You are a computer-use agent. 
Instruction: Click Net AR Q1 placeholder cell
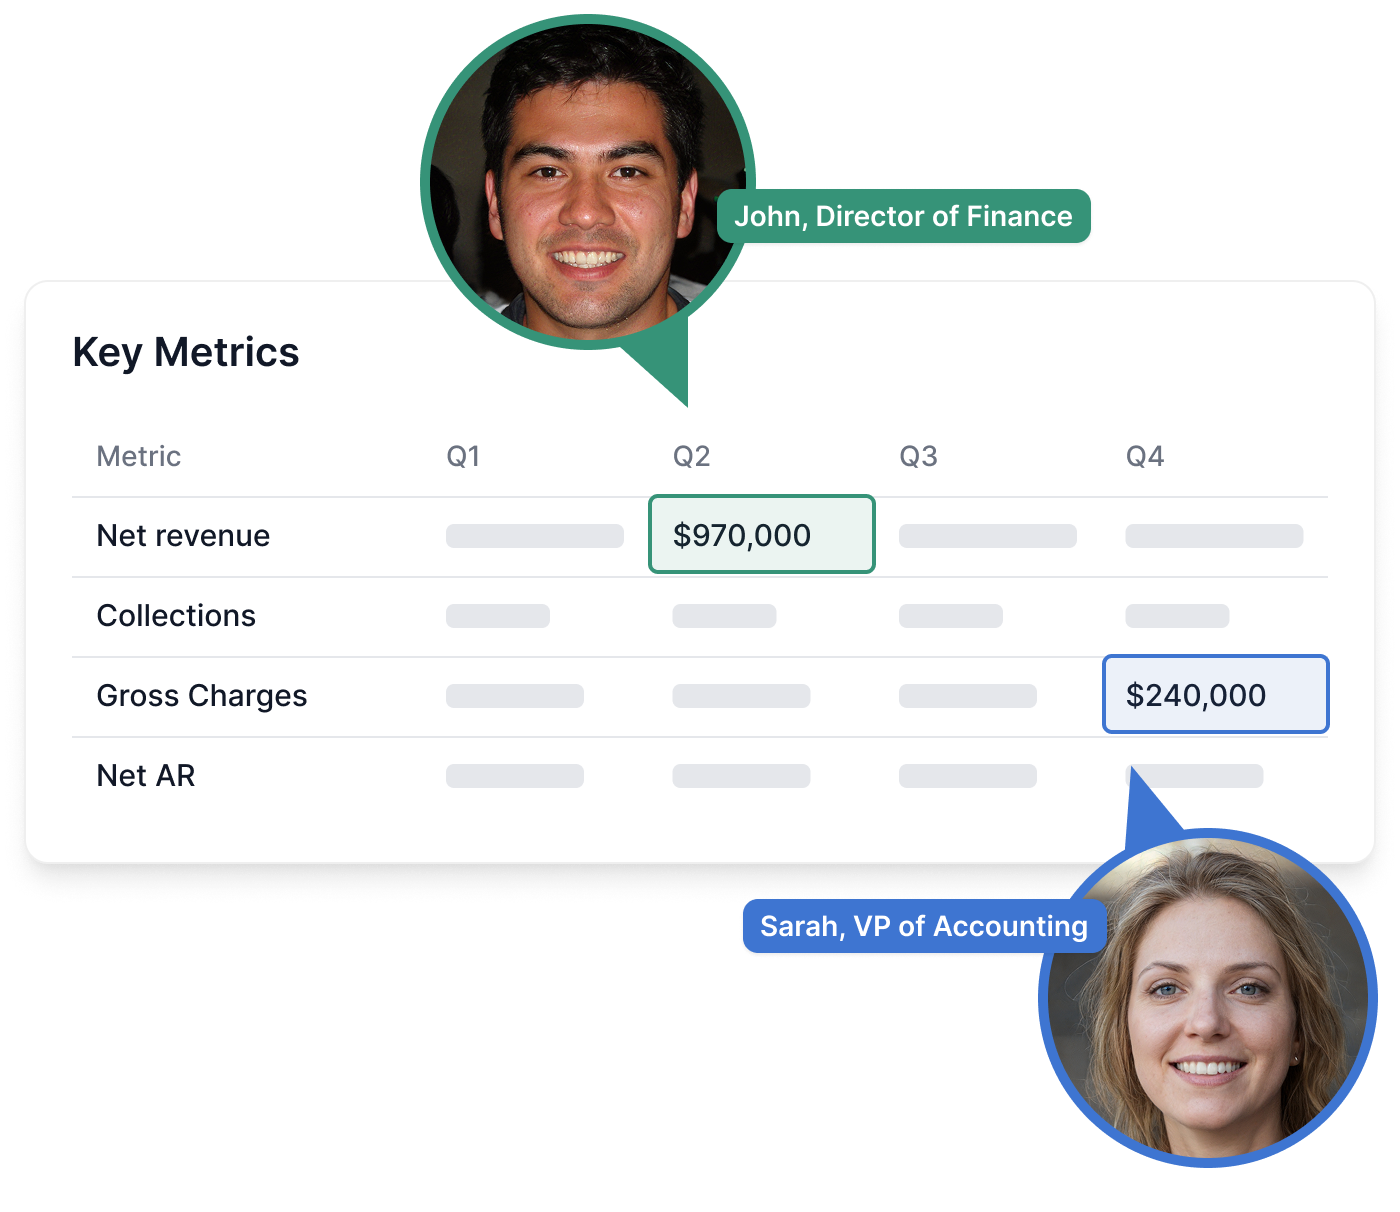[x=515, y=776]
